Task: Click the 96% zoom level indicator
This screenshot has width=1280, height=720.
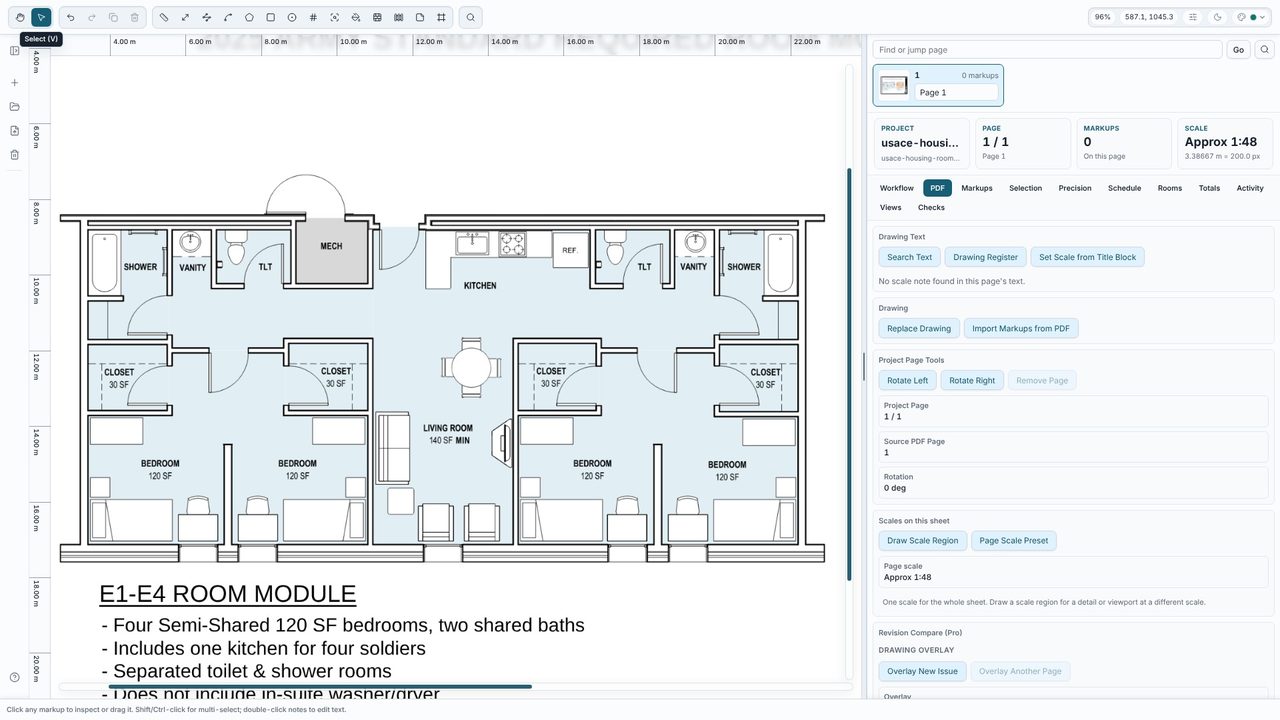Action: pos(1102,17)
